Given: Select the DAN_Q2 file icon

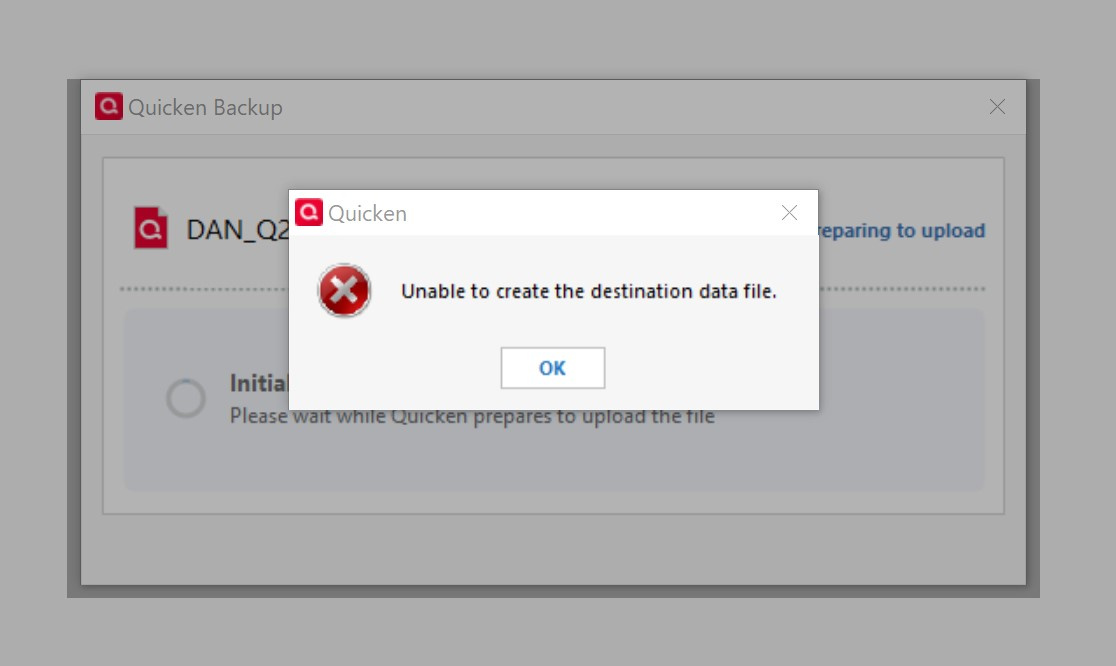Looking at the screenshot, I should tap(151, 228).
